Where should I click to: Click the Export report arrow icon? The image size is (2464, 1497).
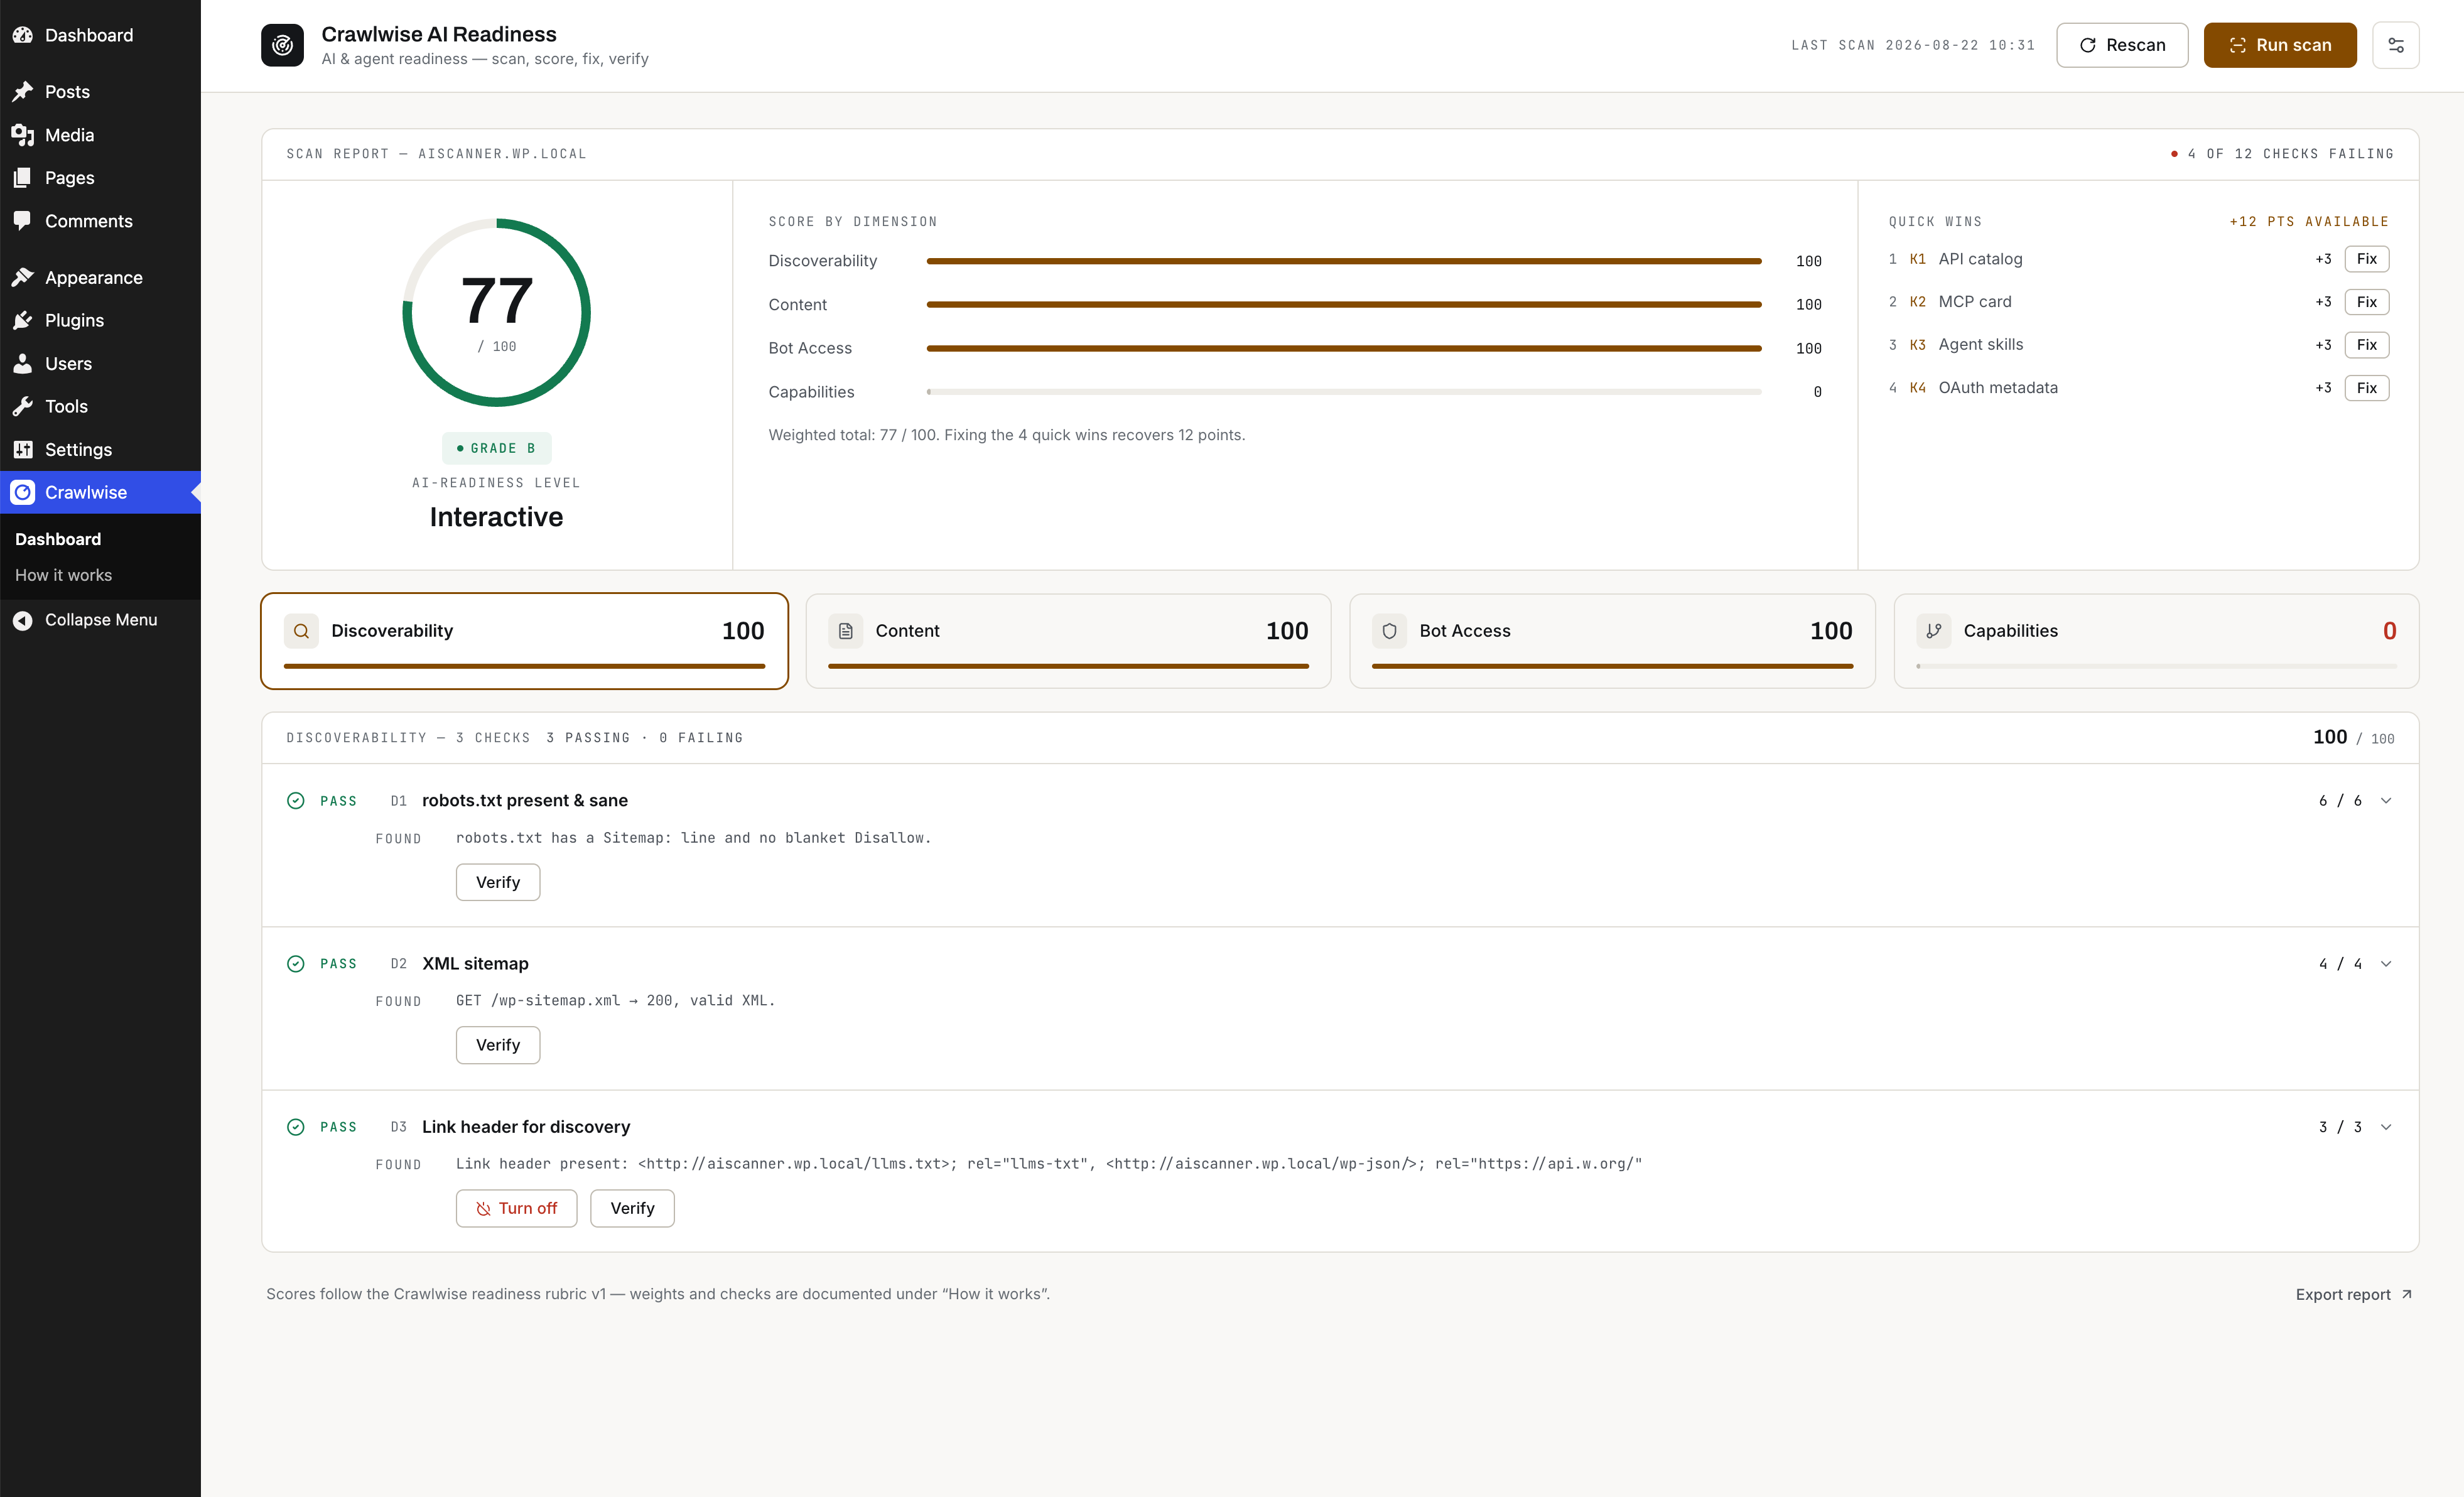[2406, 1294]
